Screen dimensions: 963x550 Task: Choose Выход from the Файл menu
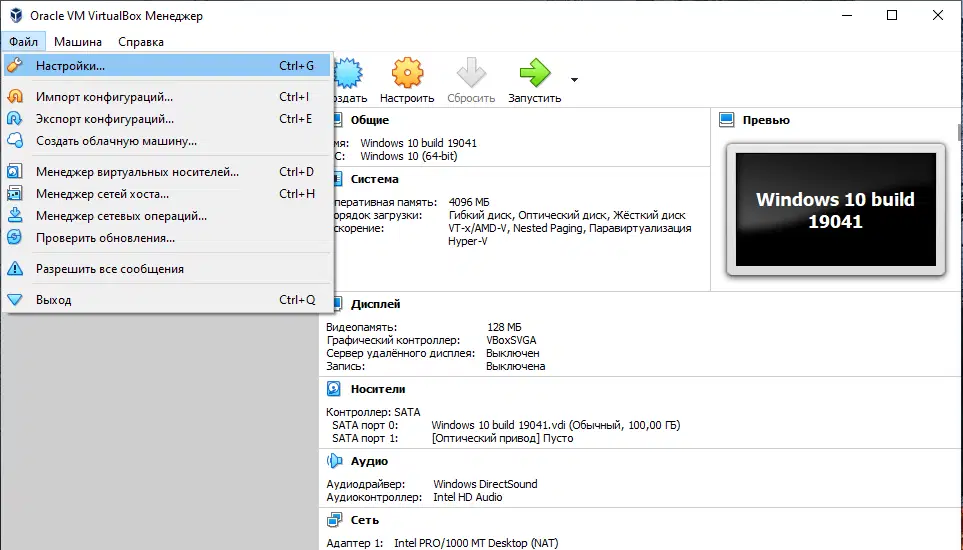pos(167,300)
